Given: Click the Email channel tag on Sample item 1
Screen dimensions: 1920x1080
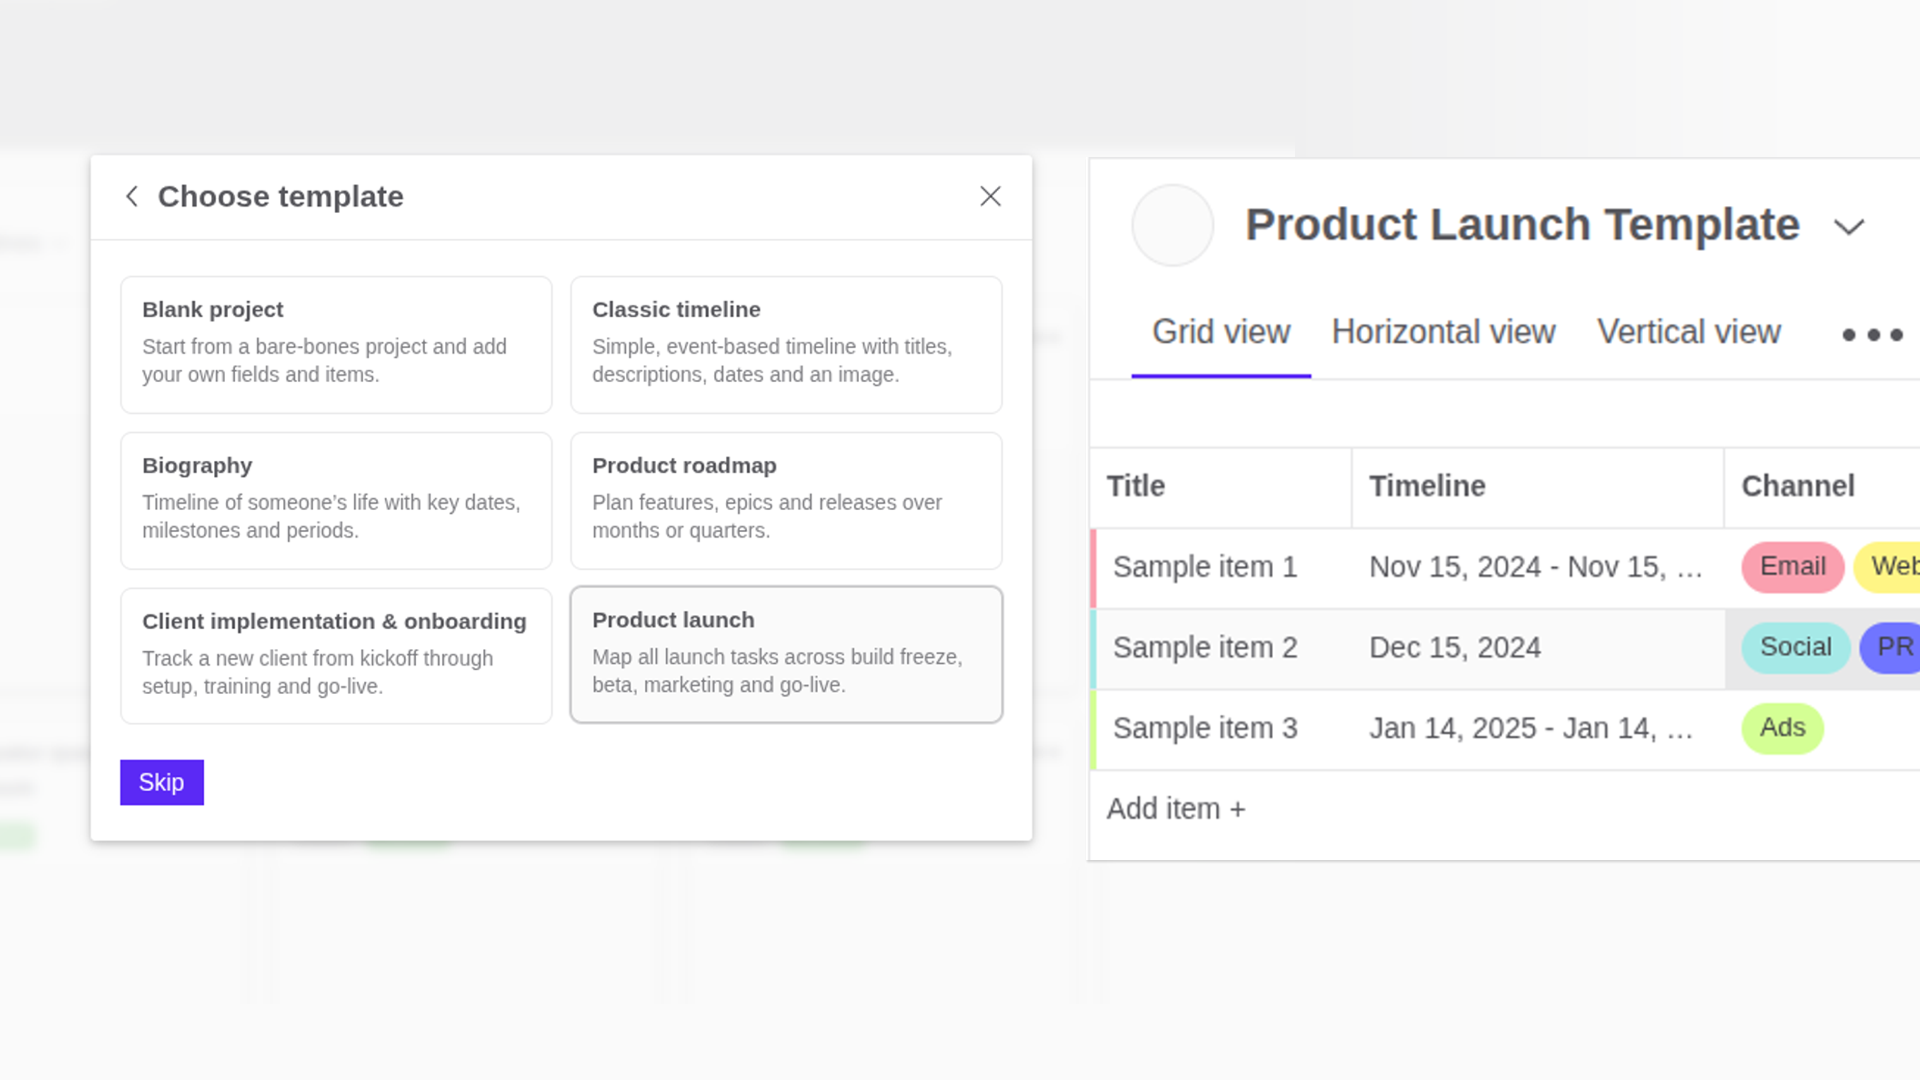Looking at the screenshot, I should click(1792, 566).
